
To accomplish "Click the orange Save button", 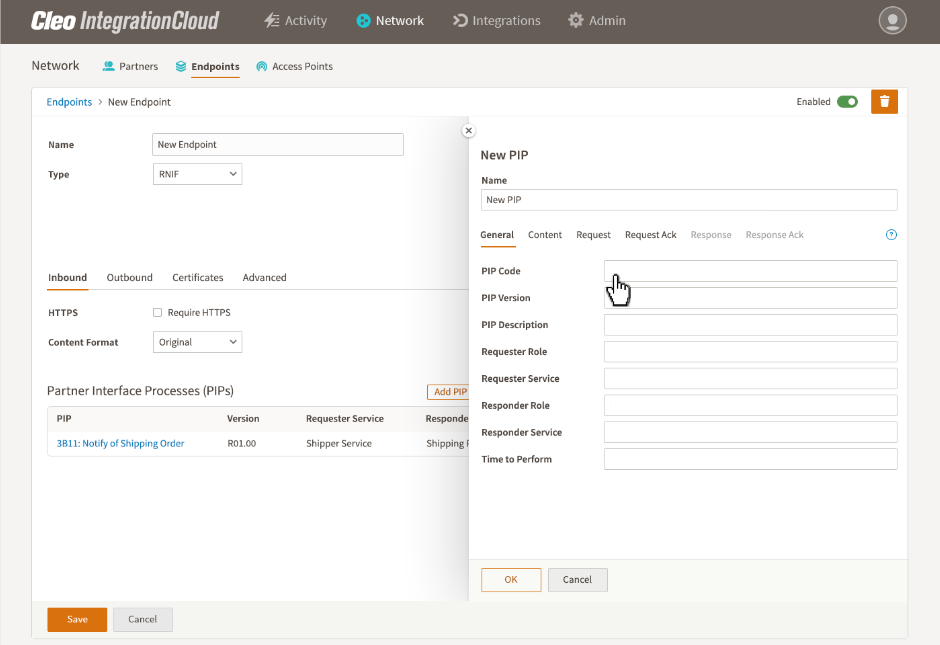I will pyautogui.click(x=77, y=619).
